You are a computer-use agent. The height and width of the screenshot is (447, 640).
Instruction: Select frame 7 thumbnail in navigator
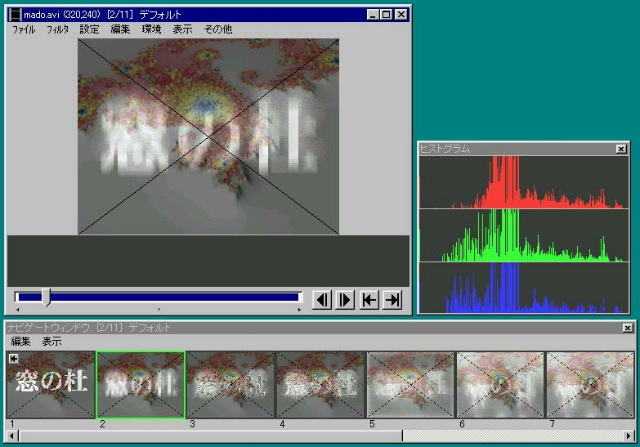tap(591, 385)
